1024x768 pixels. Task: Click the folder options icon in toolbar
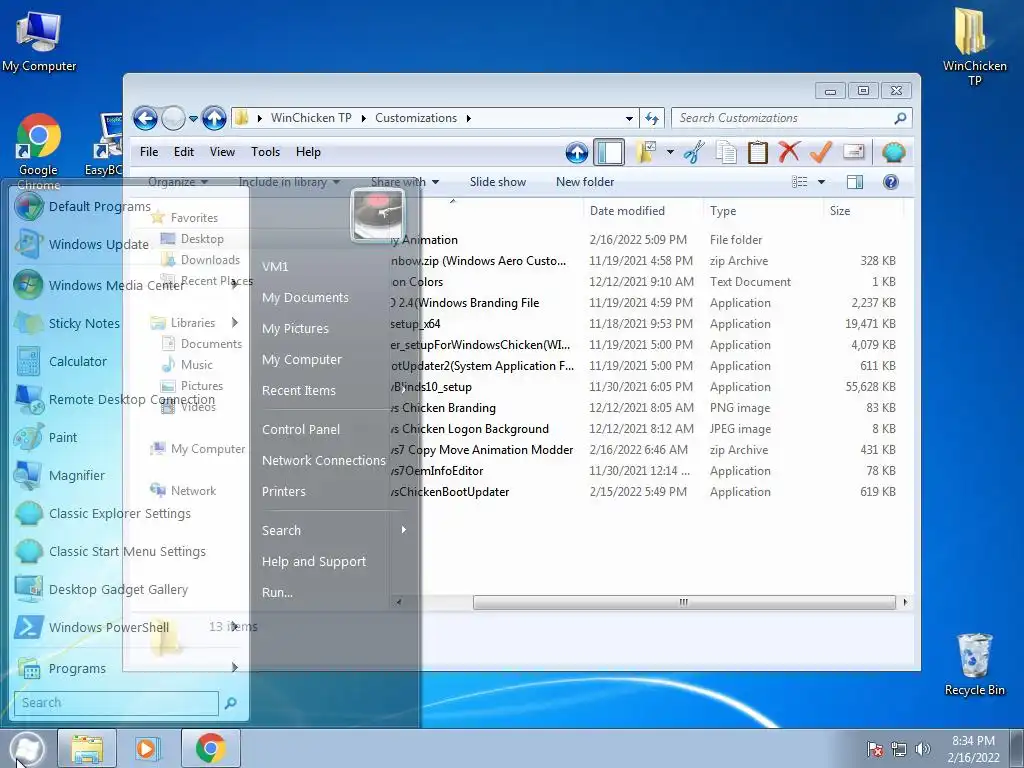(x=646, y=152)
